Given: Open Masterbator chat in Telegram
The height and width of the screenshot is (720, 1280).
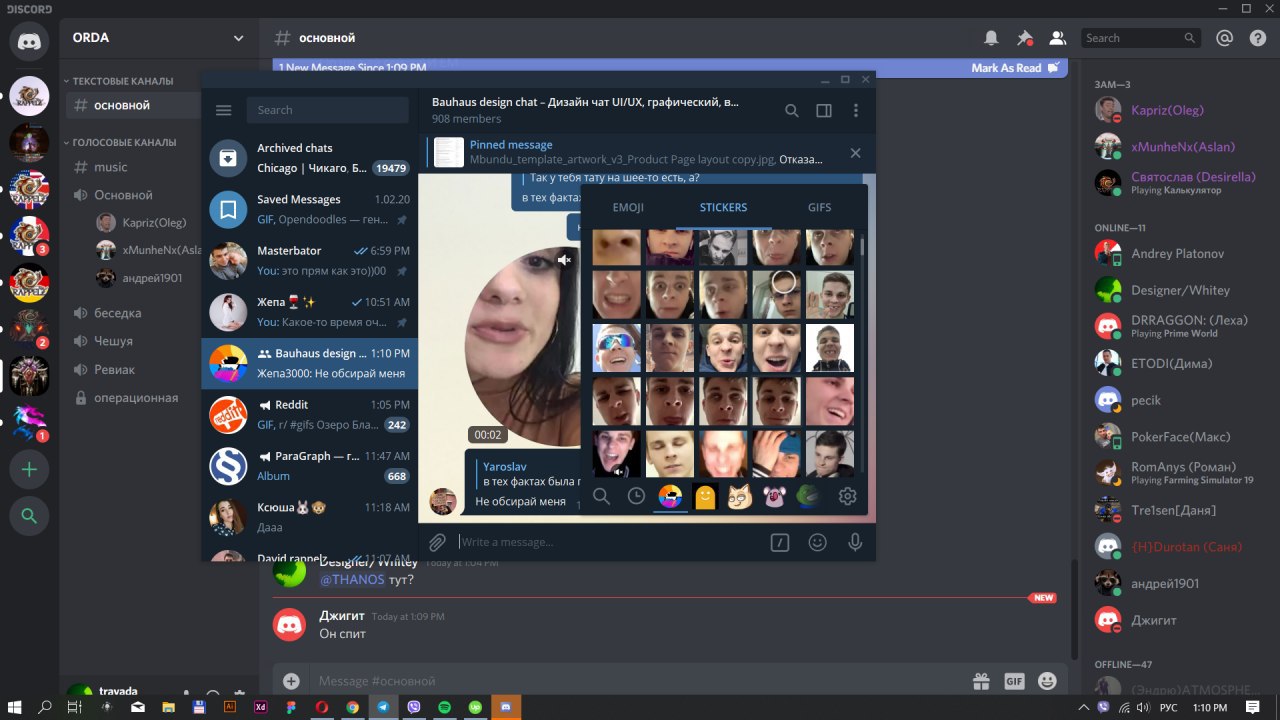Looking at the screenshot, I should tap(310, 261).
